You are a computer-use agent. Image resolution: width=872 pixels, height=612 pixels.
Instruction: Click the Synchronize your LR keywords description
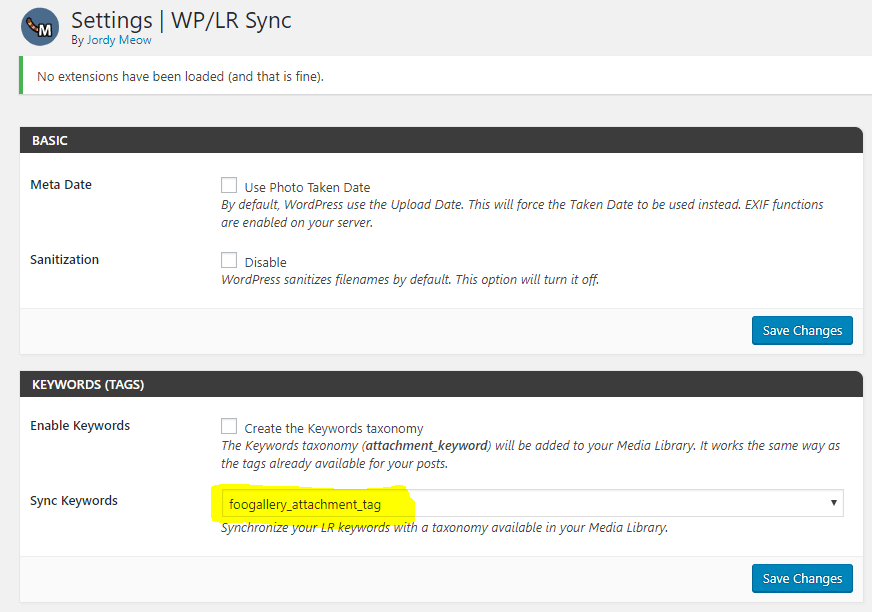point(444,527)
